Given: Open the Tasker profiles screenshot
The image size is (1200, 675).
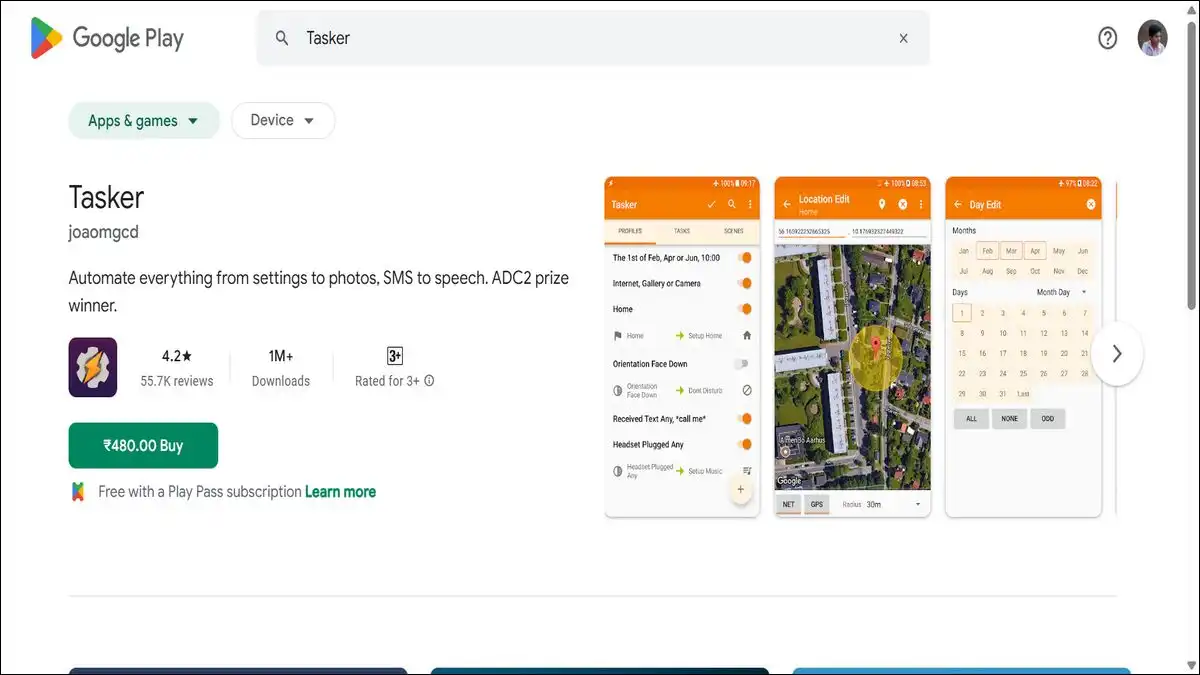Looking at the screenshot, I should tap(682, 347).
